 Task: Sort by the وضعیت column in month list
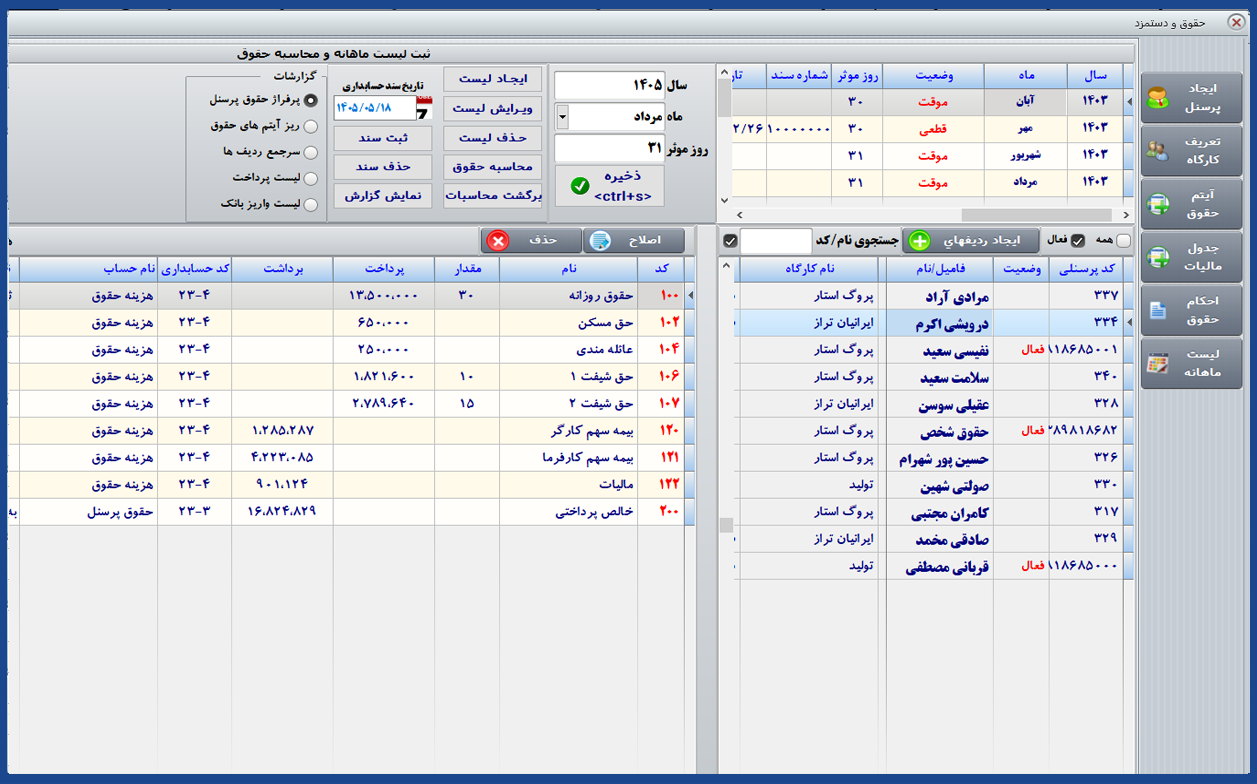coord(933,75)
